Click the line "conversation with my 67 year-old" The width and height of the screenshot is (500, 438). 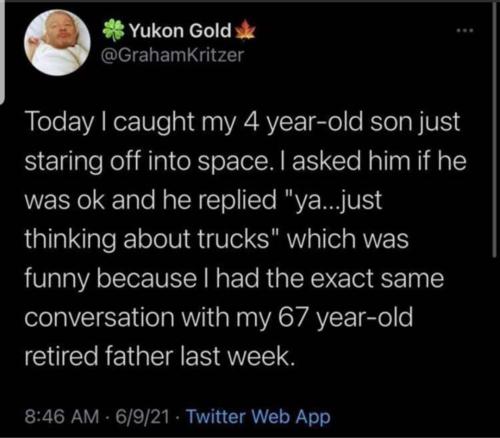pyautogui.click(x=219, y=317)
